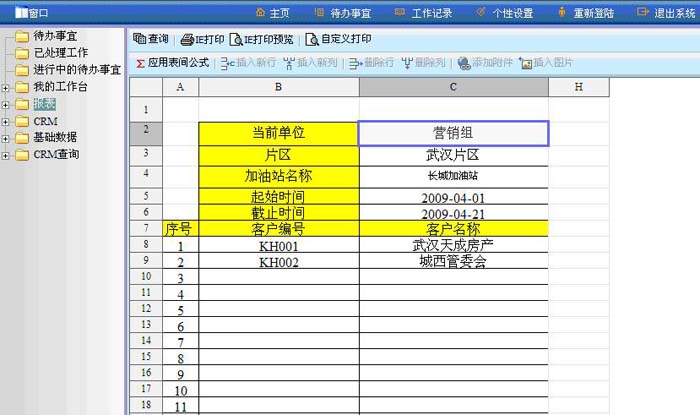Open 主页 home in top menu
This screenshot has width=700, height=415.
coord(272,13)
